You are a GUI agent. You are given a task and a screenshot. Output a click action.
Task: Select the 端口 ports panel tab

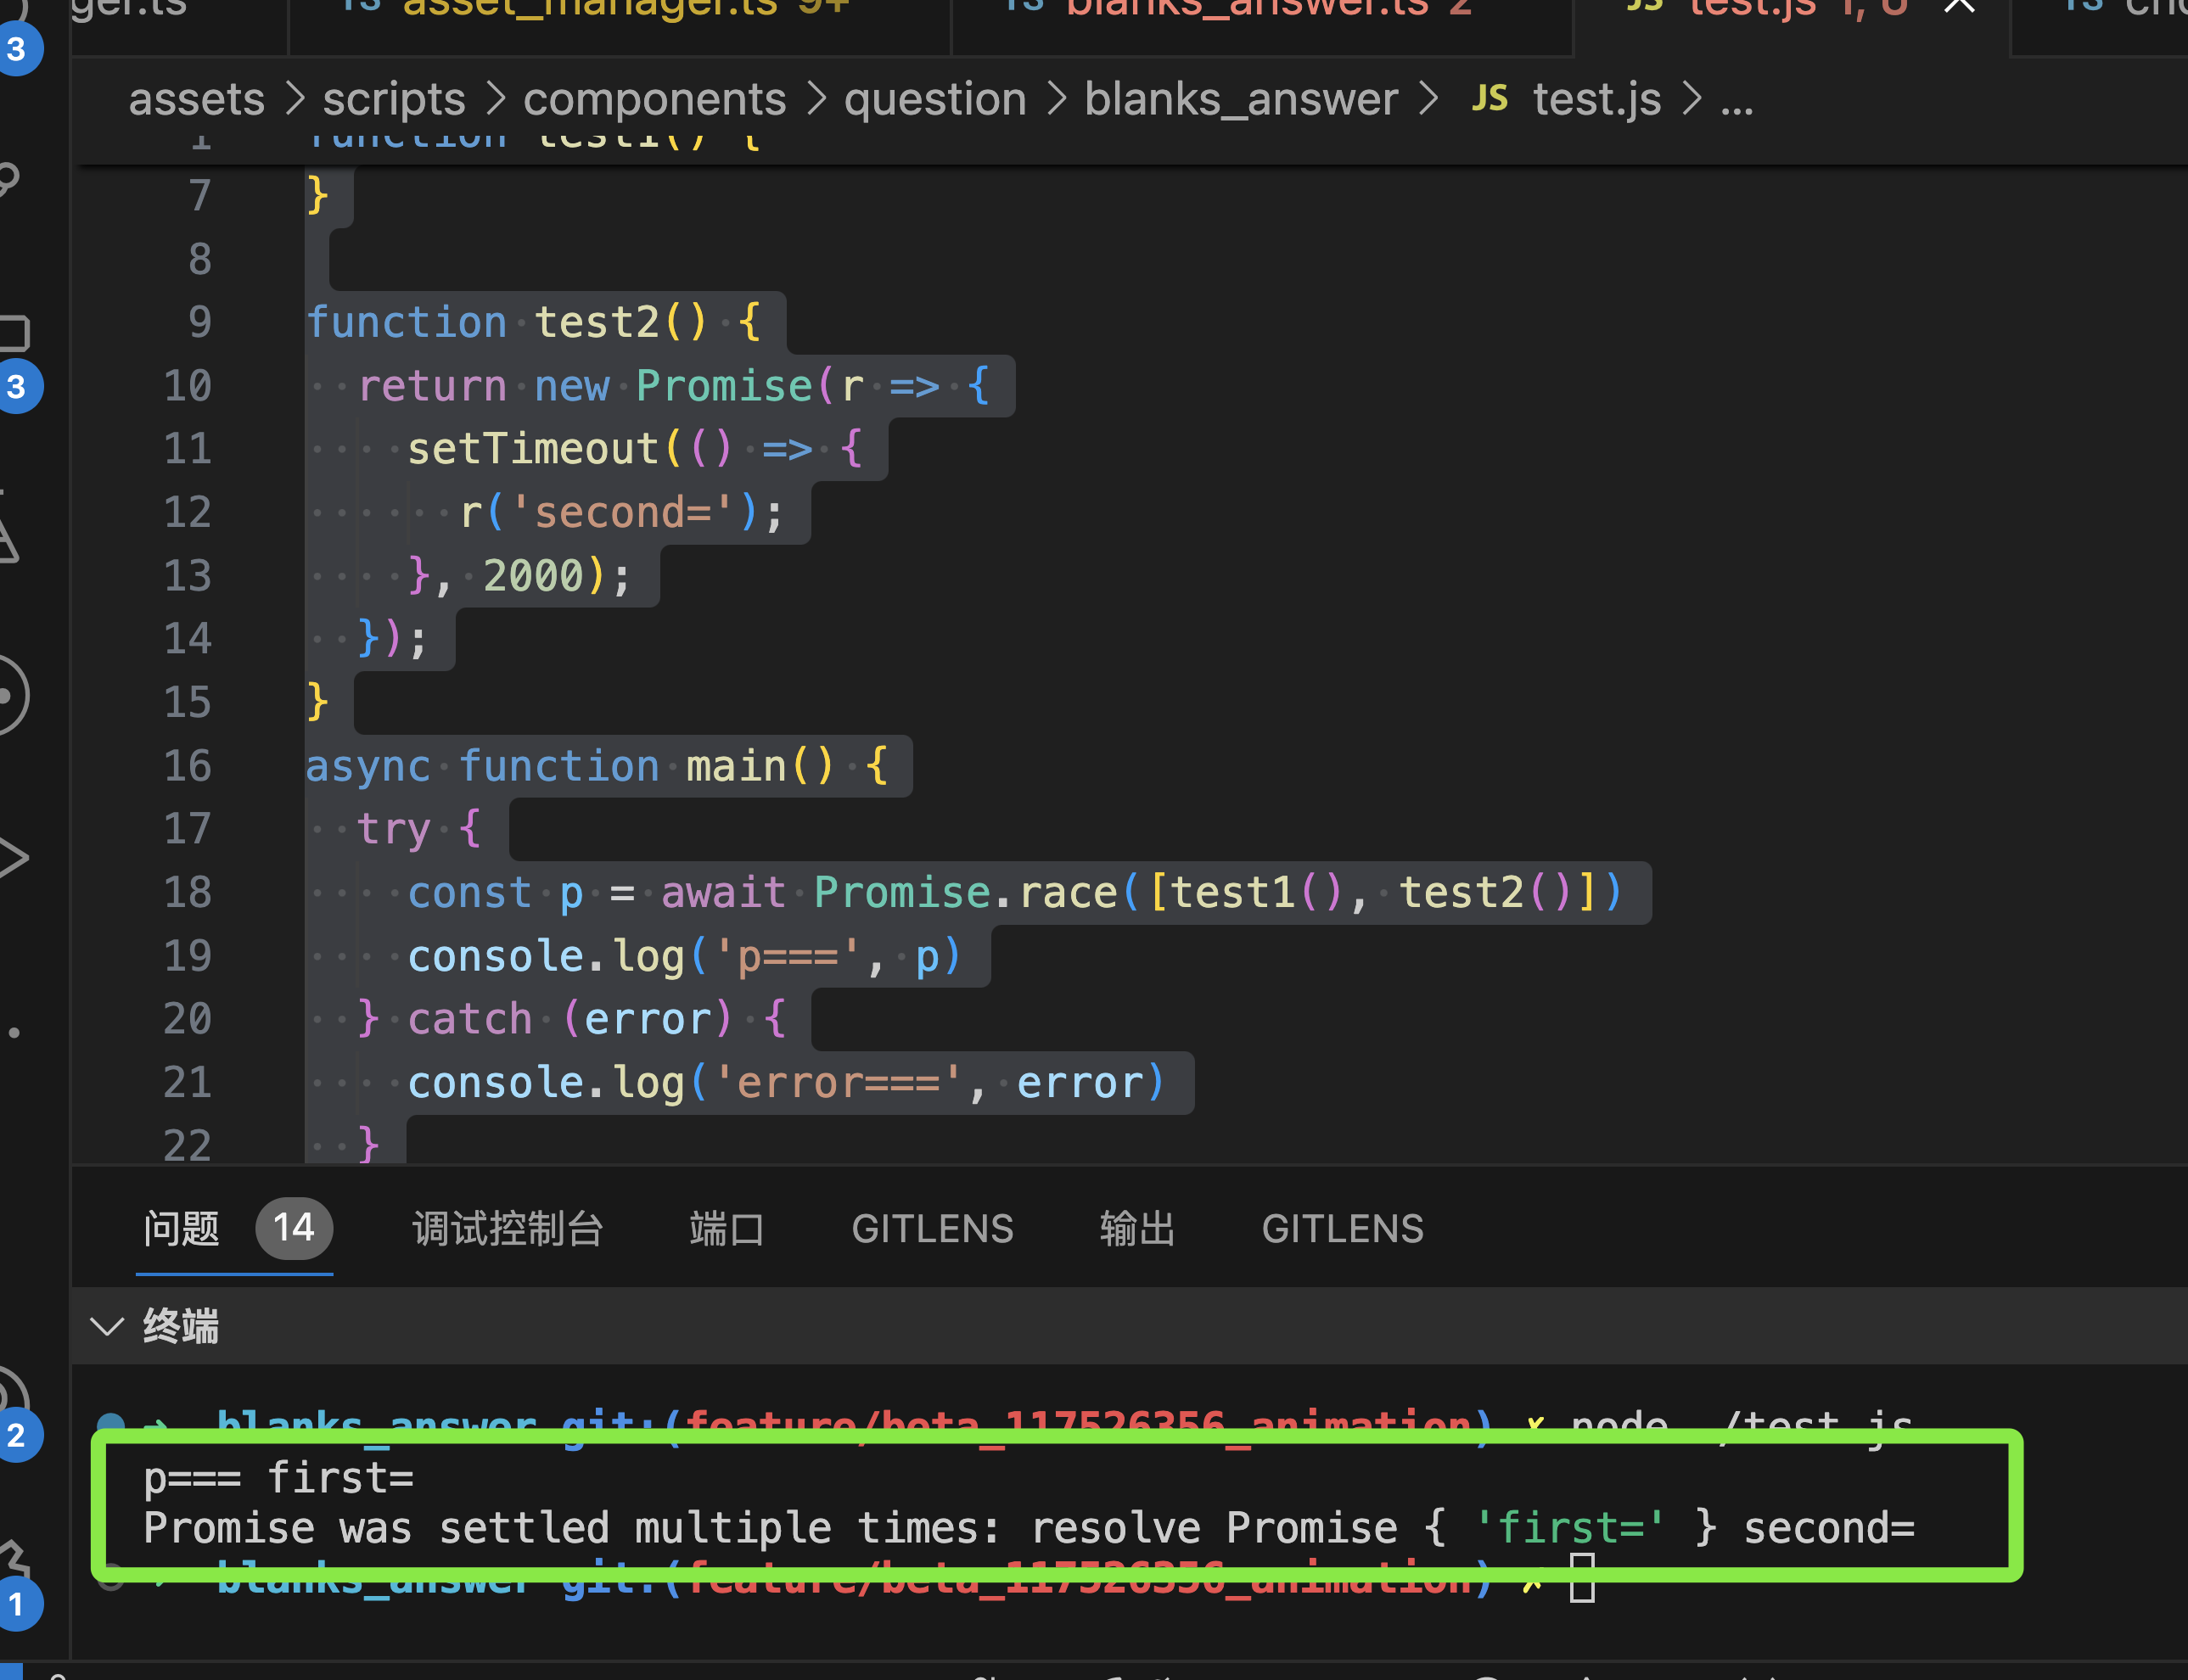pyautogui.click(x=726, y=1228)
